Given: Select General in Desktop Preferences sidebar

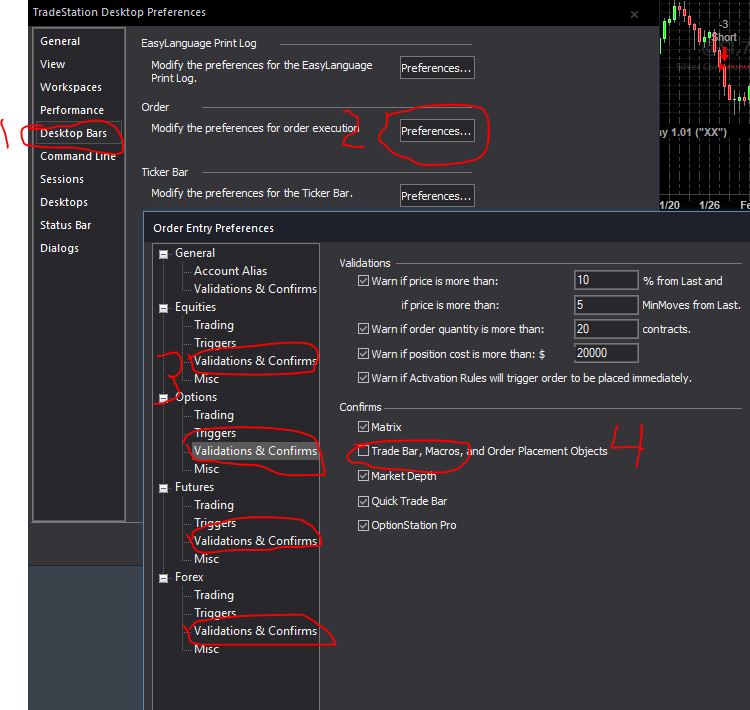Looking at the screenshot, I should pyautogui.click(x=60, y=41).
